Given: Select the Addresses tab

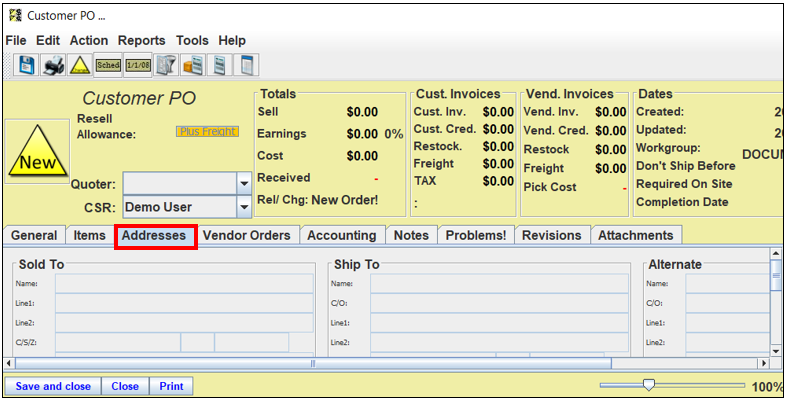Looking at the screenshot, I should click(x=154, y=236).
